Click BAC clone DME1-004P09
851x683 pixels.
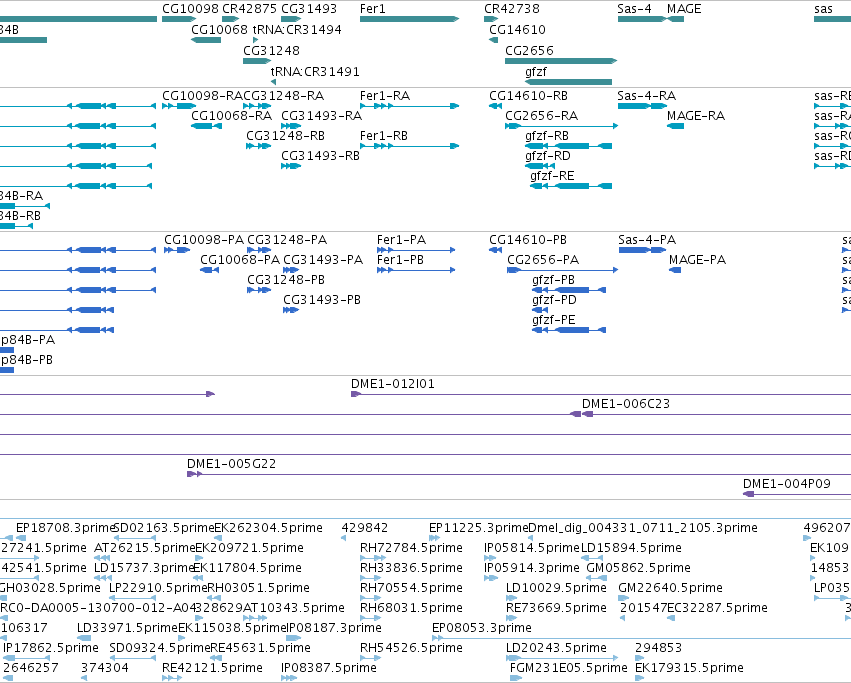[x=786, y=484]
